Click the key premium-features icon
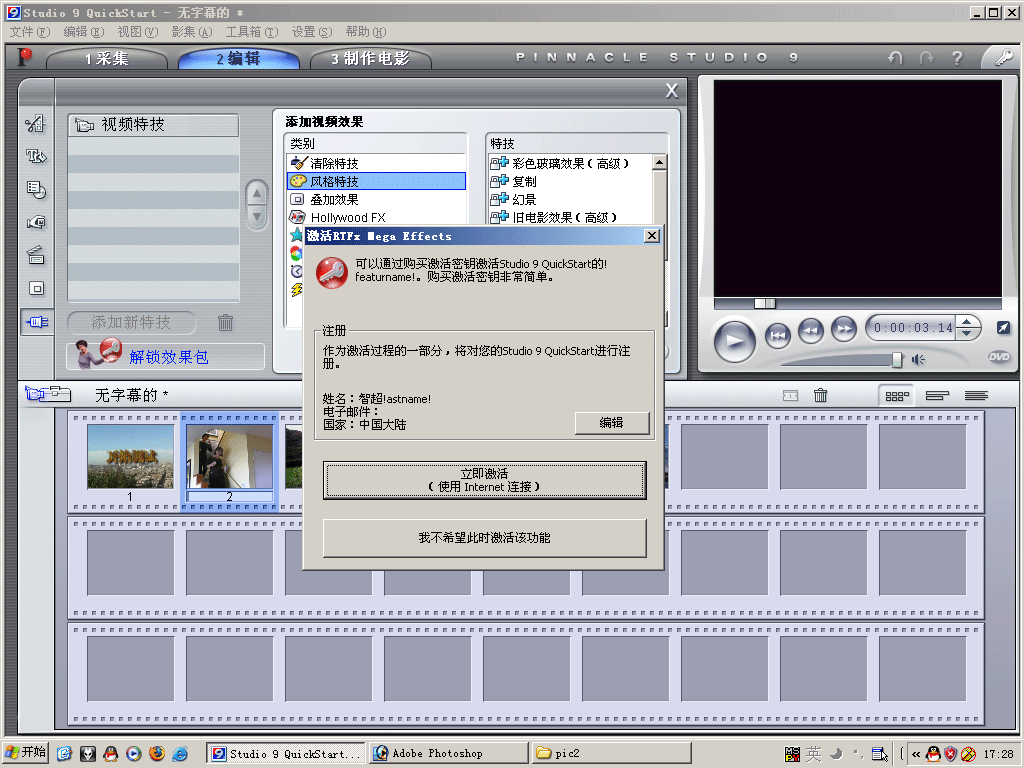Image resolution: width=1024 pixels, height=768 pixels. [1003, 57]
